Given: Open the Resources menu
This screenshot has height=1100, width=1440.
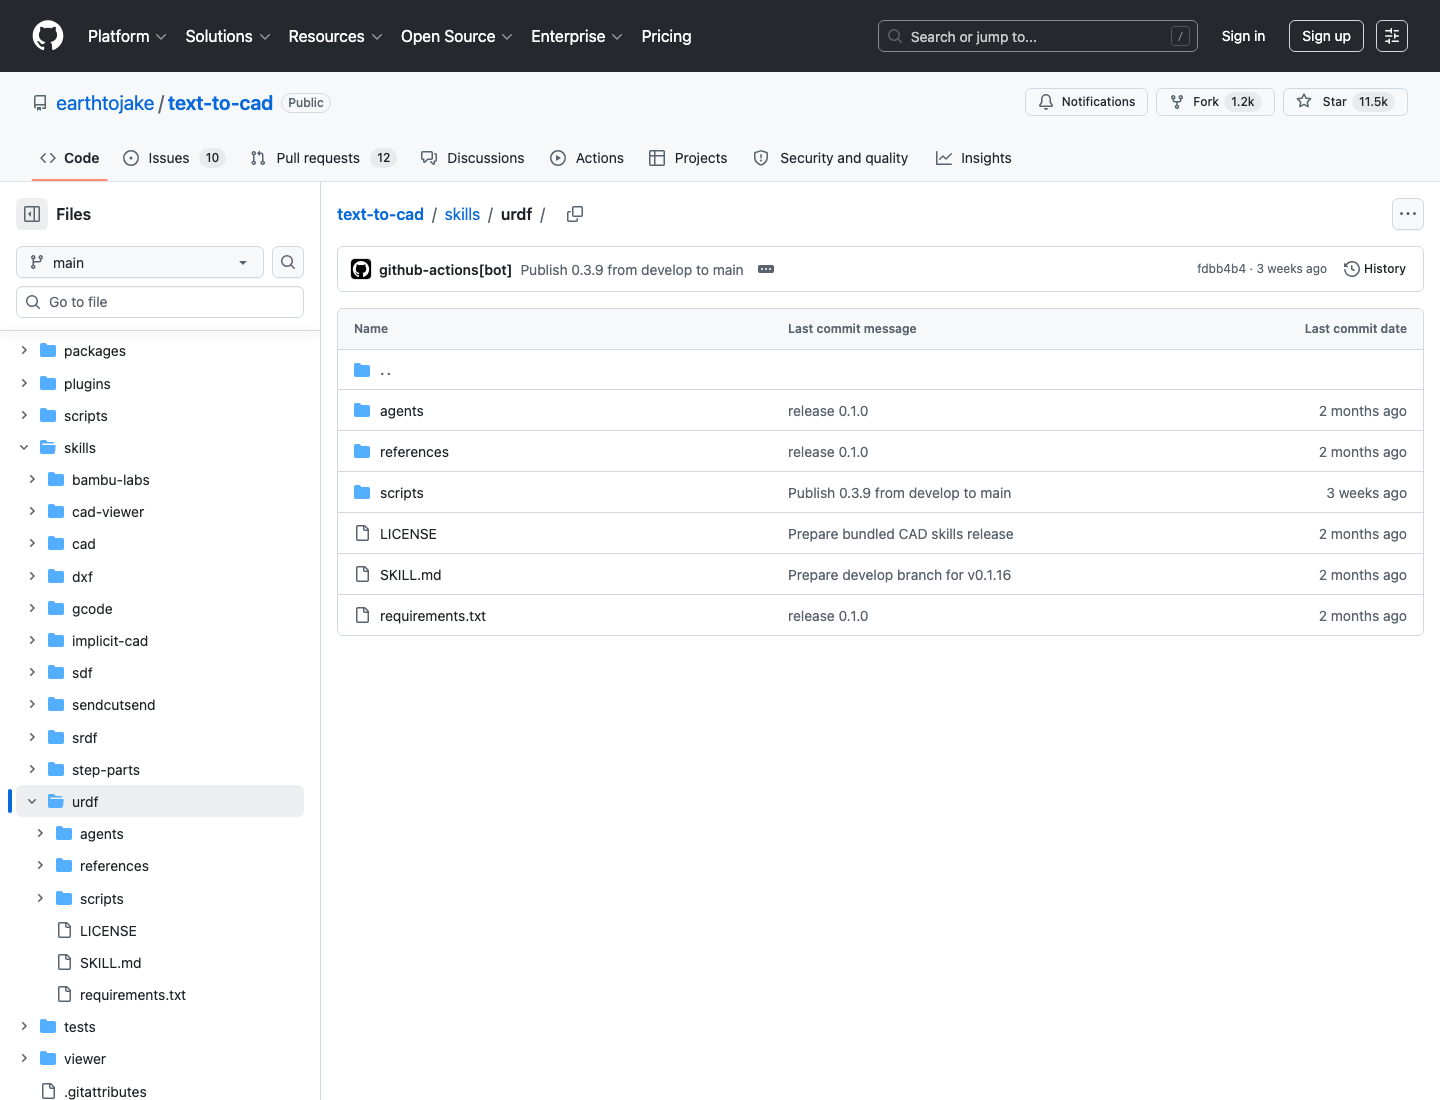Looking at the screenshot, I should [x=335, y=36].
